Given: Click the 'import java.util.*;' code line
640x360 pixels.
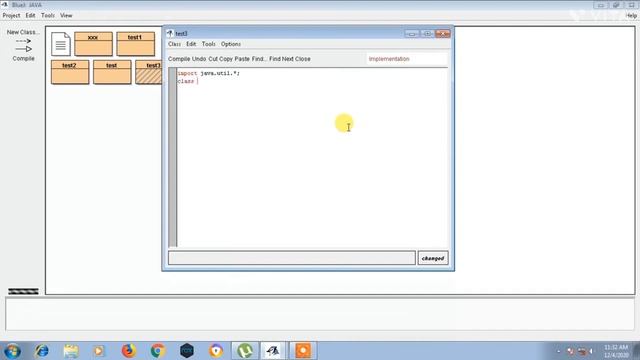Looking at the screenshot, I should pyautogui.click(x=209, y=73).
